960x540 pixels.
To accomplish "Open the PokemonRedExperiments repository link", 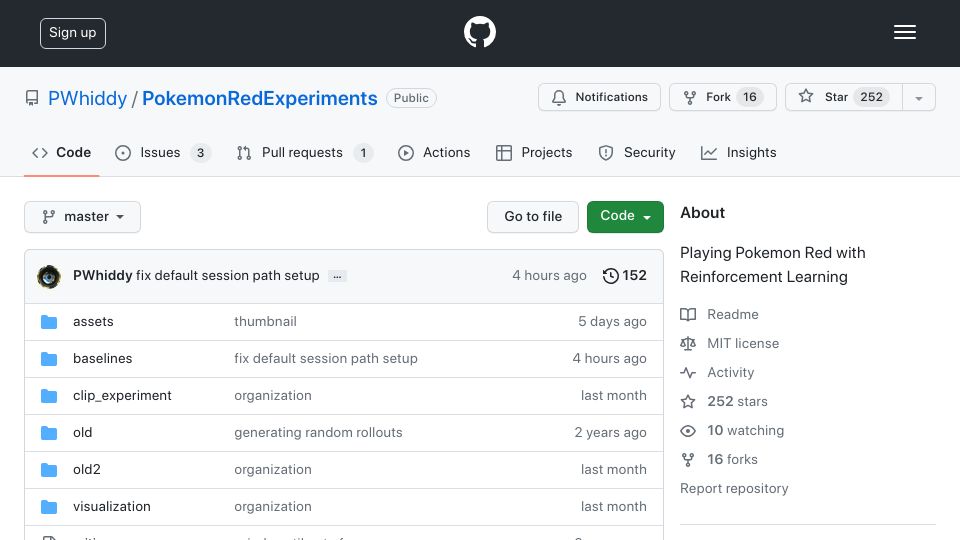I will pos(260,98).
